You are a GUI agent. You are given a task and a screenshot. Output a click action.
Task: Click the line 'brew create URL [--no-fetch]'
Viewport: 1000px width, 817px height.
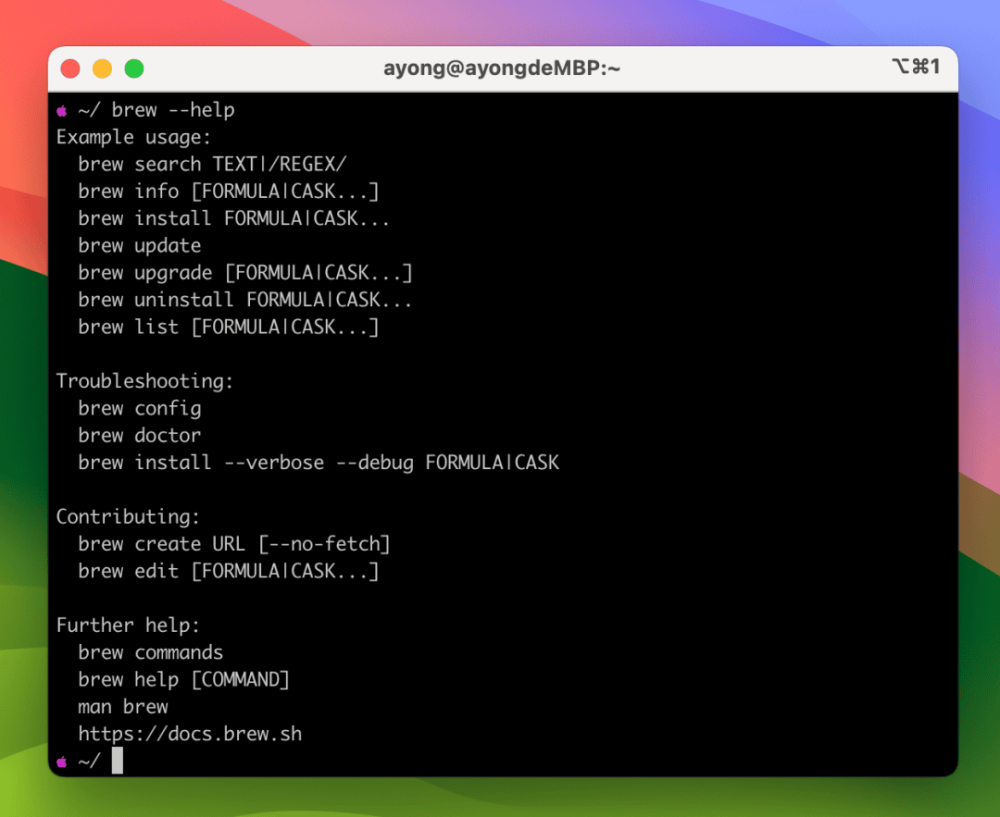click(234, 544)
